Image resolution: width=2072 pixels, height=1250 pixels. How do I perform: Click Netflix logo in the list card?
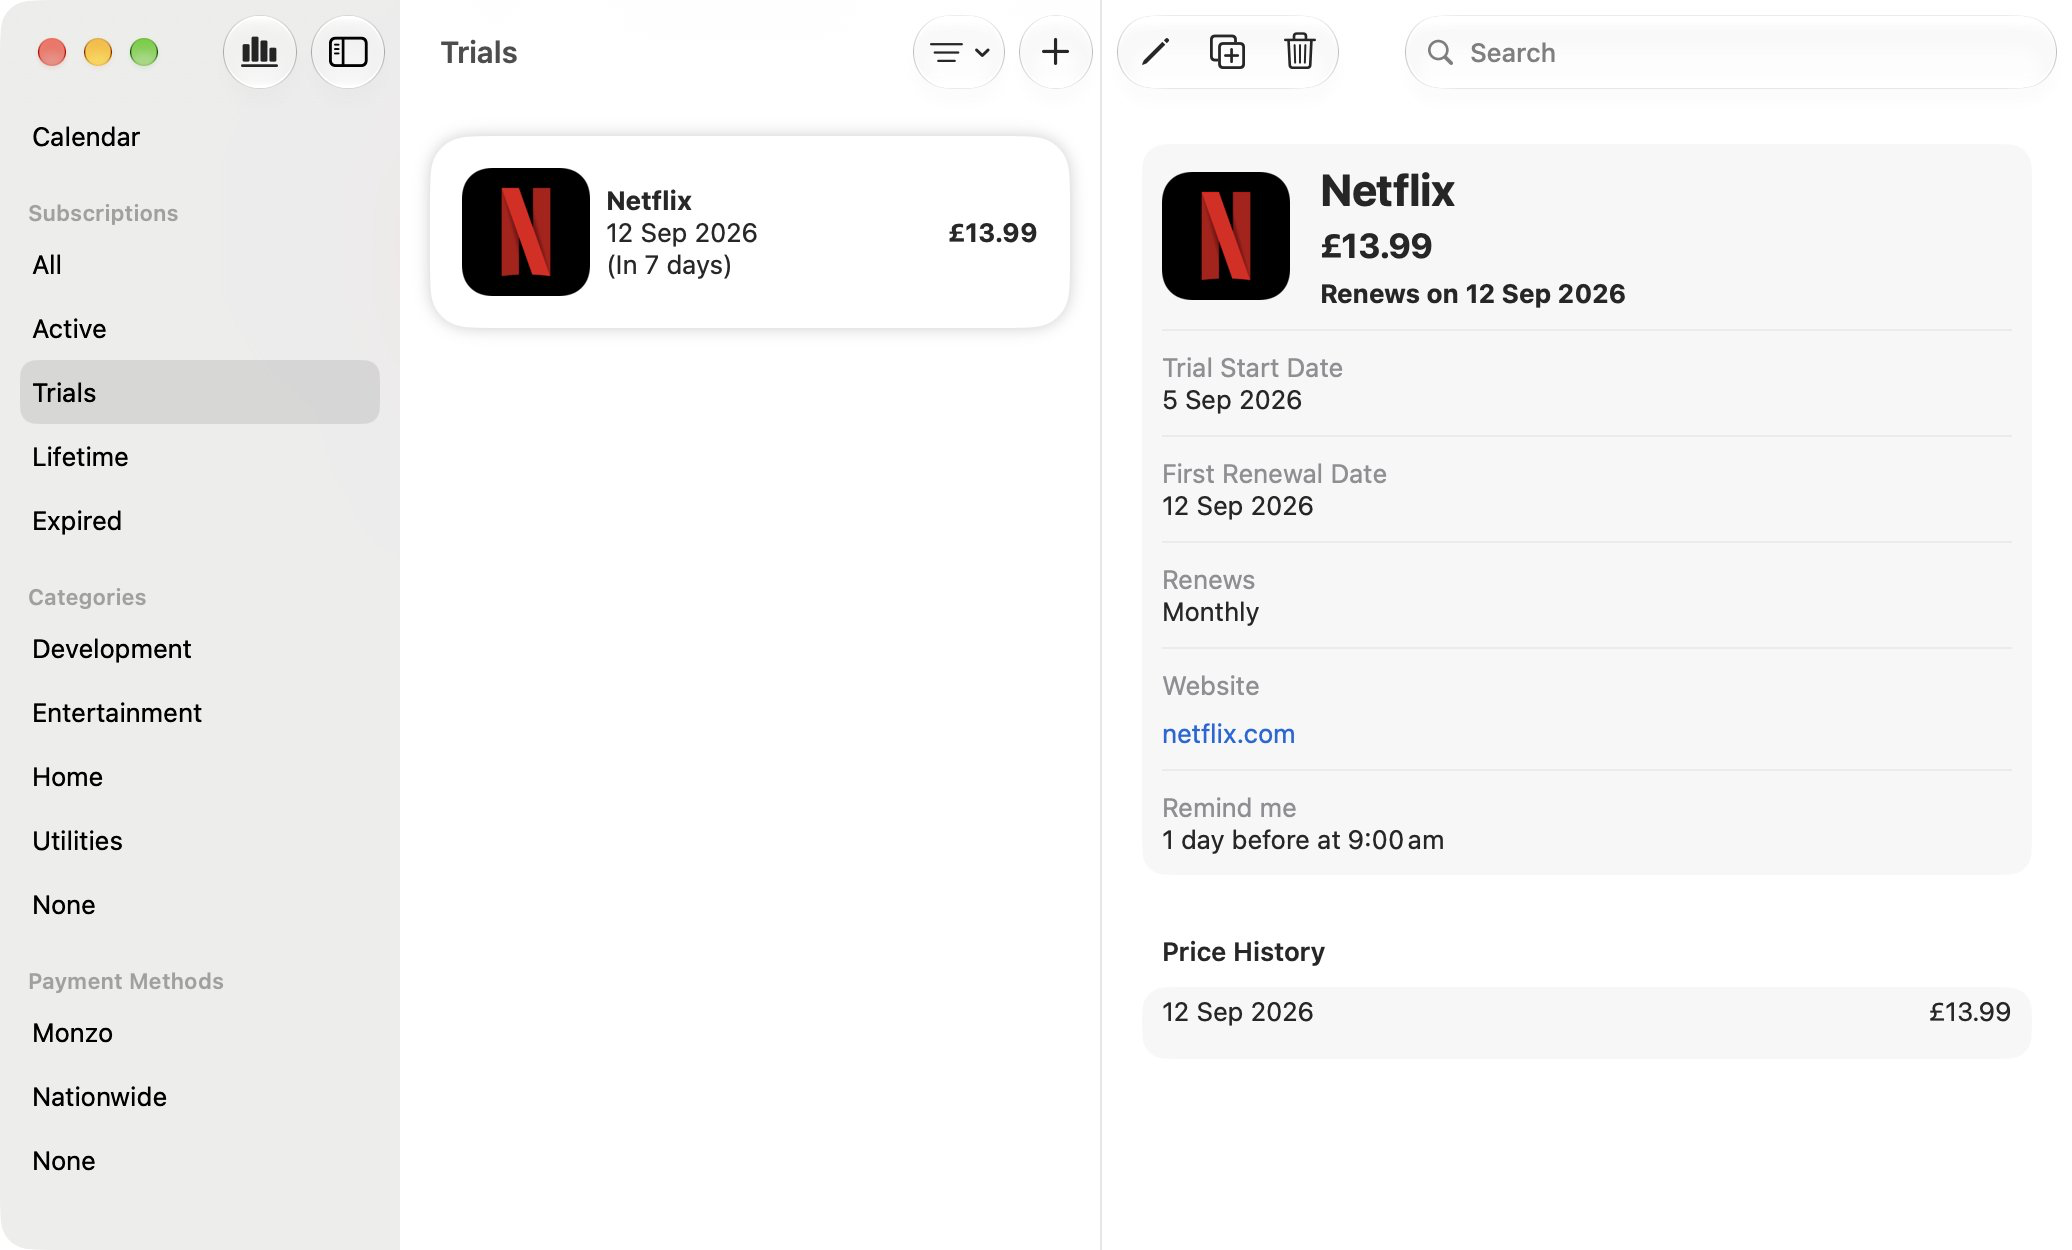click(x=526, y=232)
